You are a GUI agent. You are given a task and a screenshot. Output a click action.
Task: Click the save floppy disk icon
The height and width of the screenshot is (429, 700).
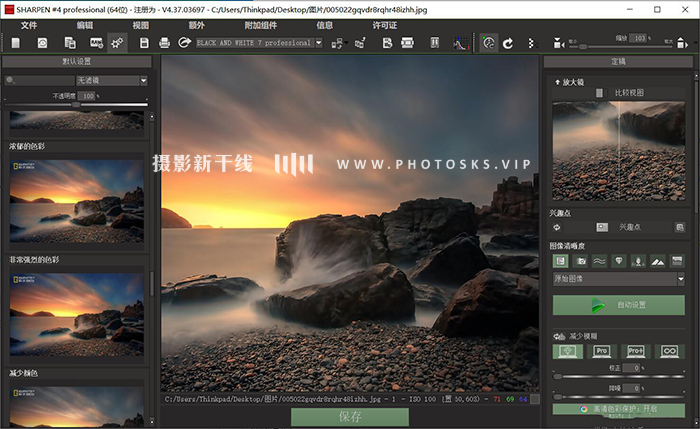coord(144,43)
